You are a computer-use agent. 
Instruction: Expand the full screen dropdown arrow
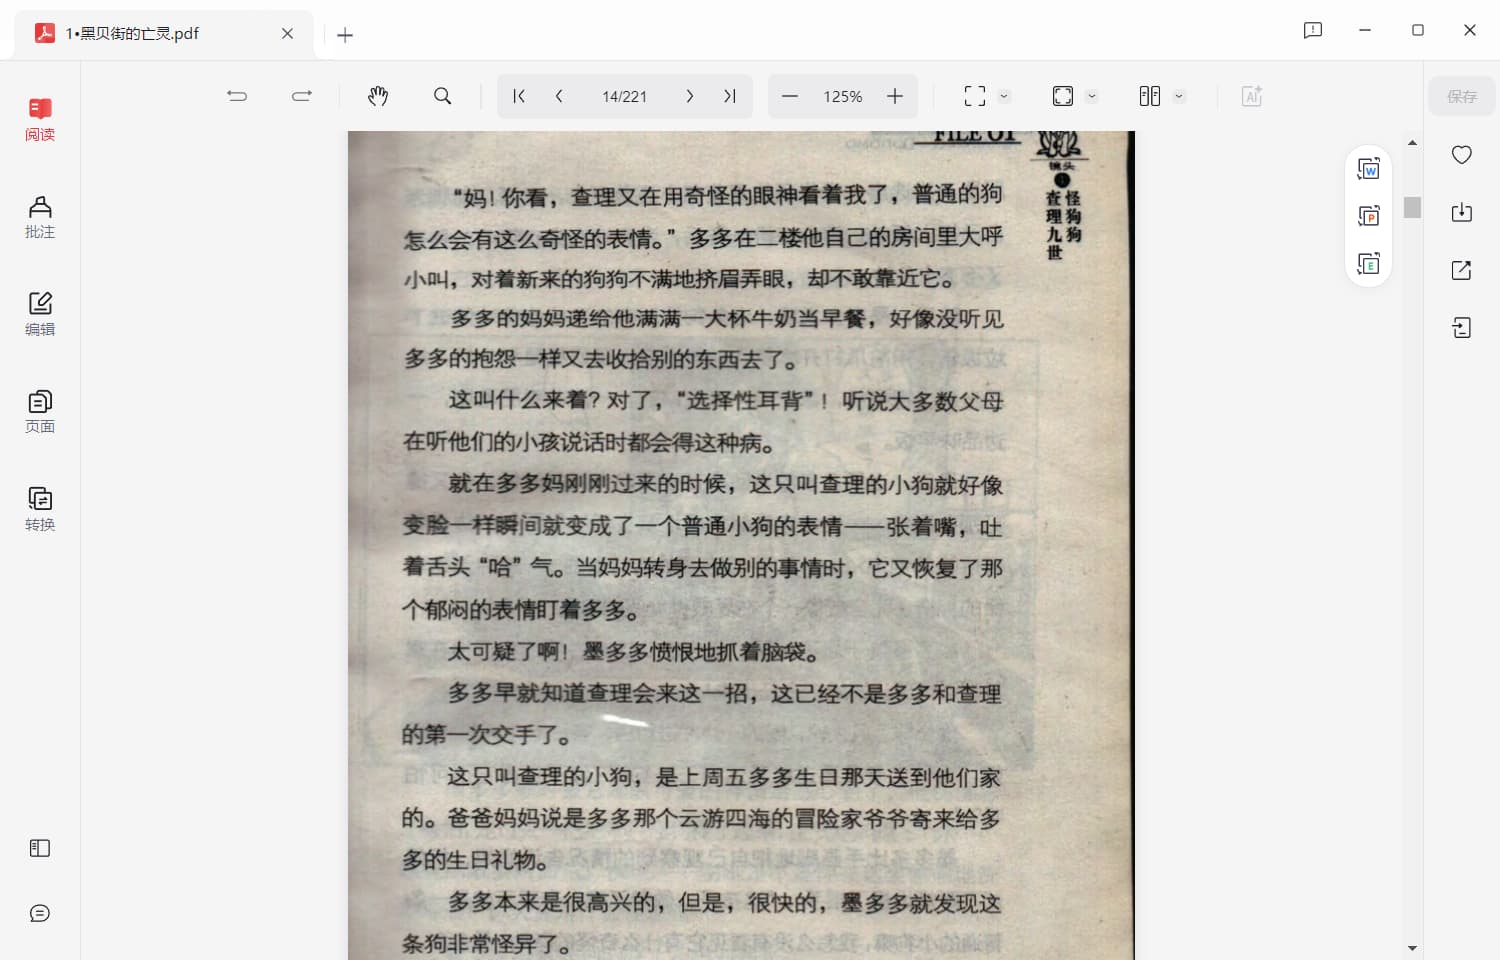tap(1004, 96)
